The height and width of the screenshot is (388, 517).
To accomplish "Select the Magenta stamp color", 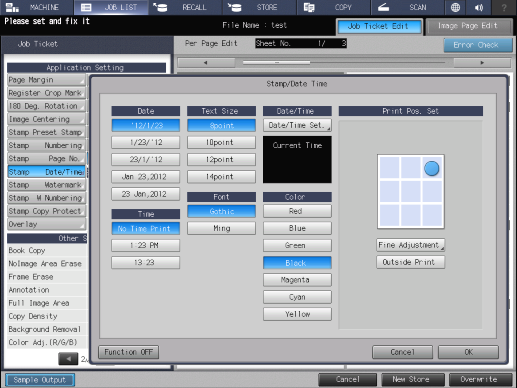I will [x=297, y=280].
